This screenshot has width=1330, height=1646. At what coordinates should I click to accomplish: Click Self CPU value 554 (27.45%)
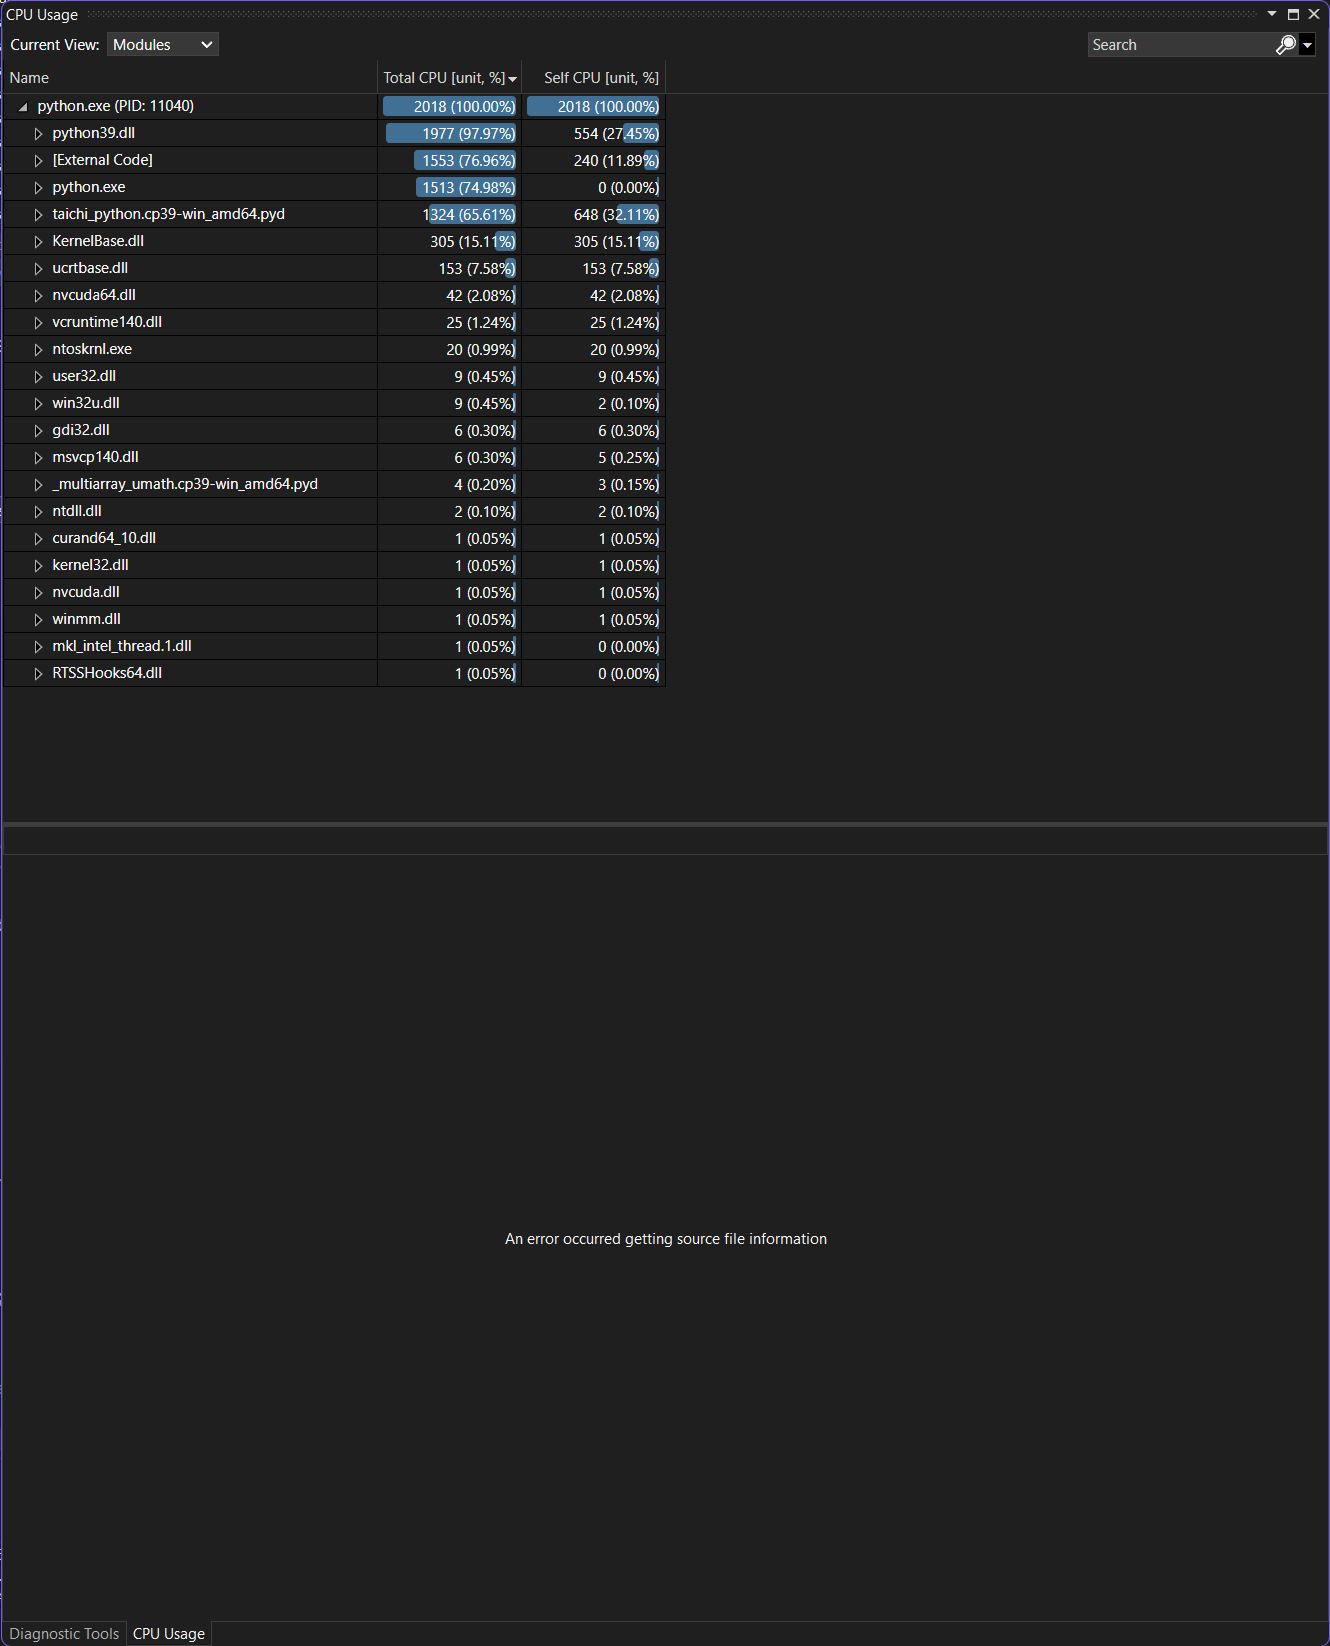pyautogui.click(x=617, y=134)
